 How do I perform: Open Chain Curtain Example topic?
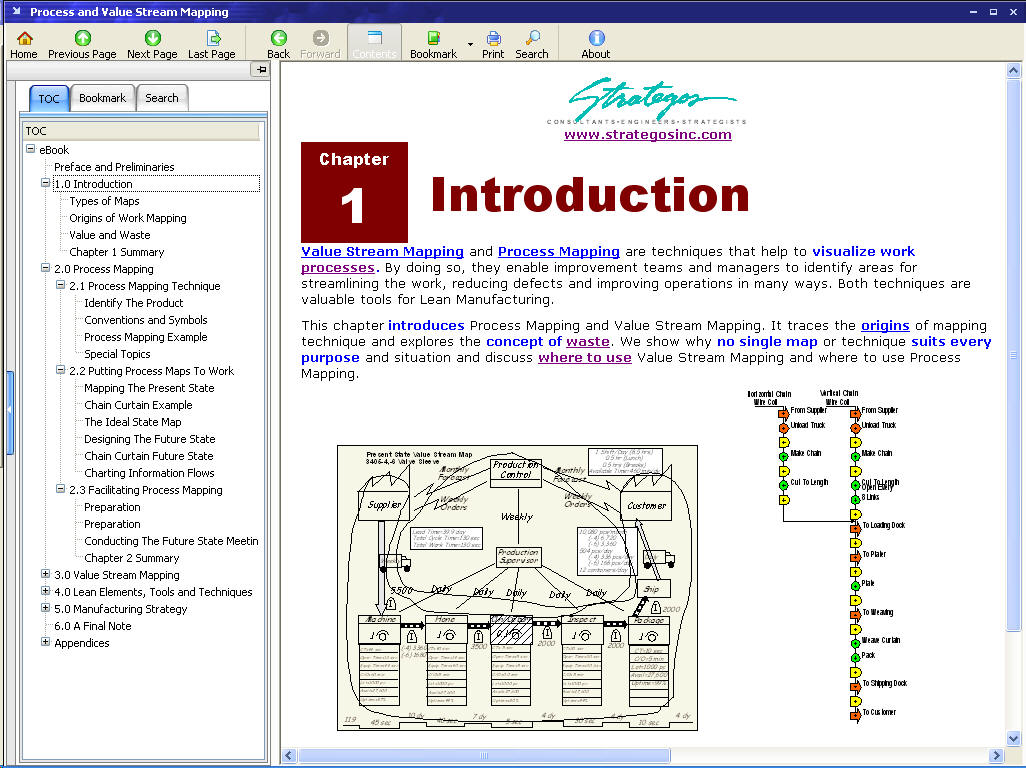pos(138,405)
